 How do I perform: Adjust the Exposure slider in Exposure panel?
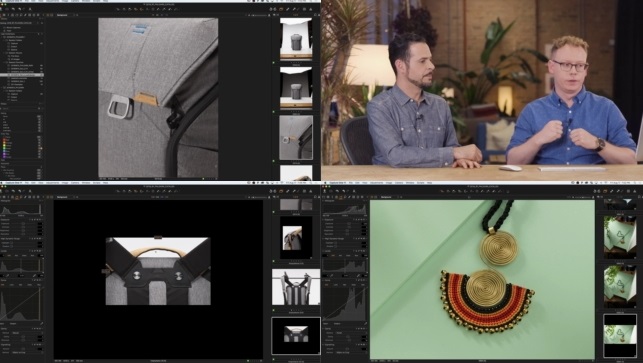[x=23, y=224]
